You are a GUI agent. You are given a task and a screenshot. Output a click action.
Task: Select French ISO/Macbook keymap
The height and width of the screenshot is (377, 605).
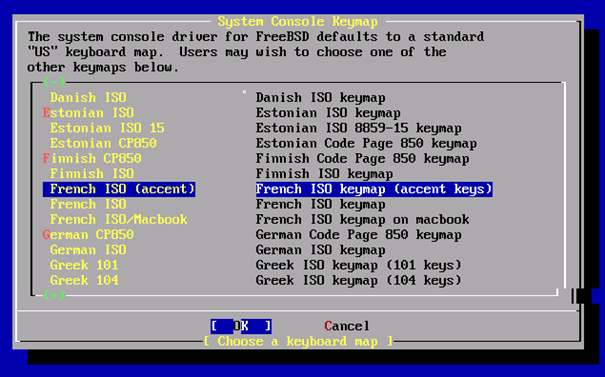click(x=118, y=220)
